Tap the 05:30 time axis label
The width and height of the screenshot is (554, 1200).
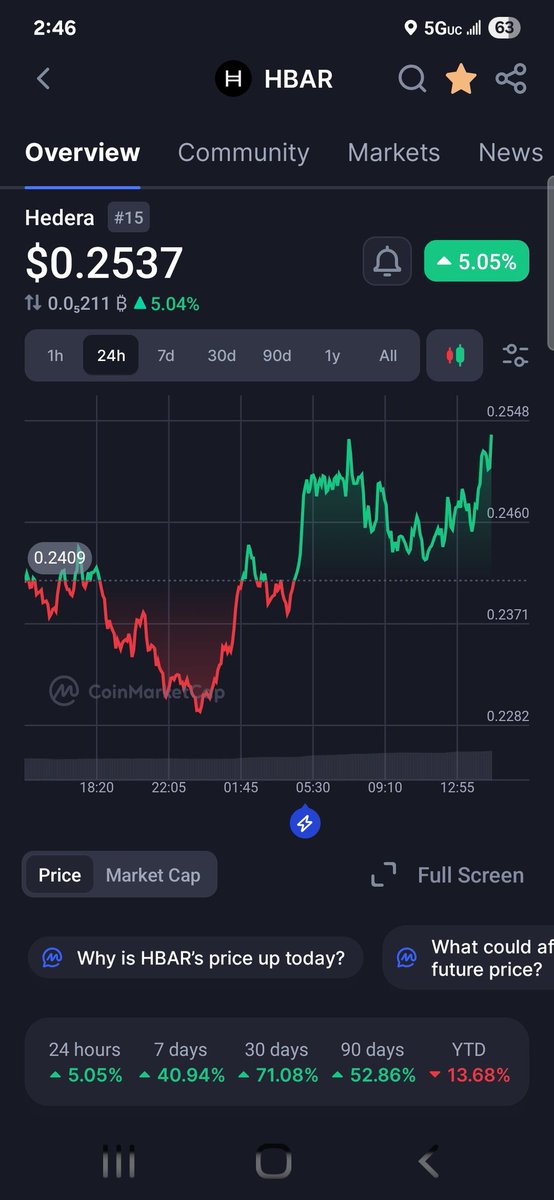pos(313,788)
